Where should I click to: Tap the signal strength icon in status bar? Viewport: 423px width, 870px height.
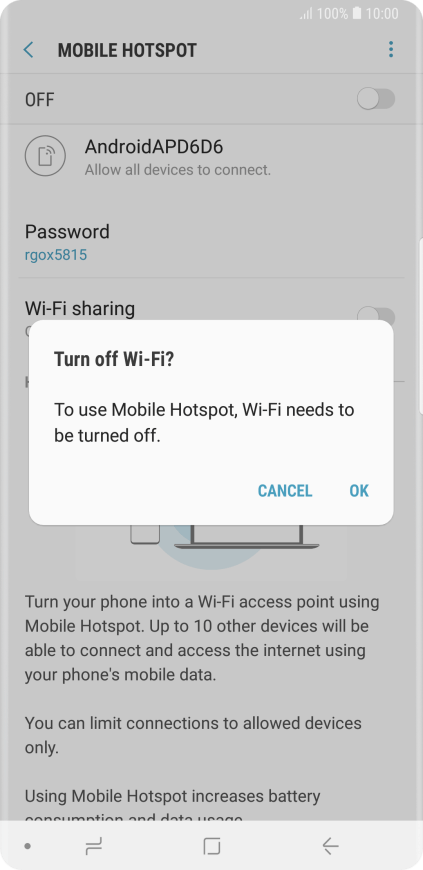pos(306,13)
